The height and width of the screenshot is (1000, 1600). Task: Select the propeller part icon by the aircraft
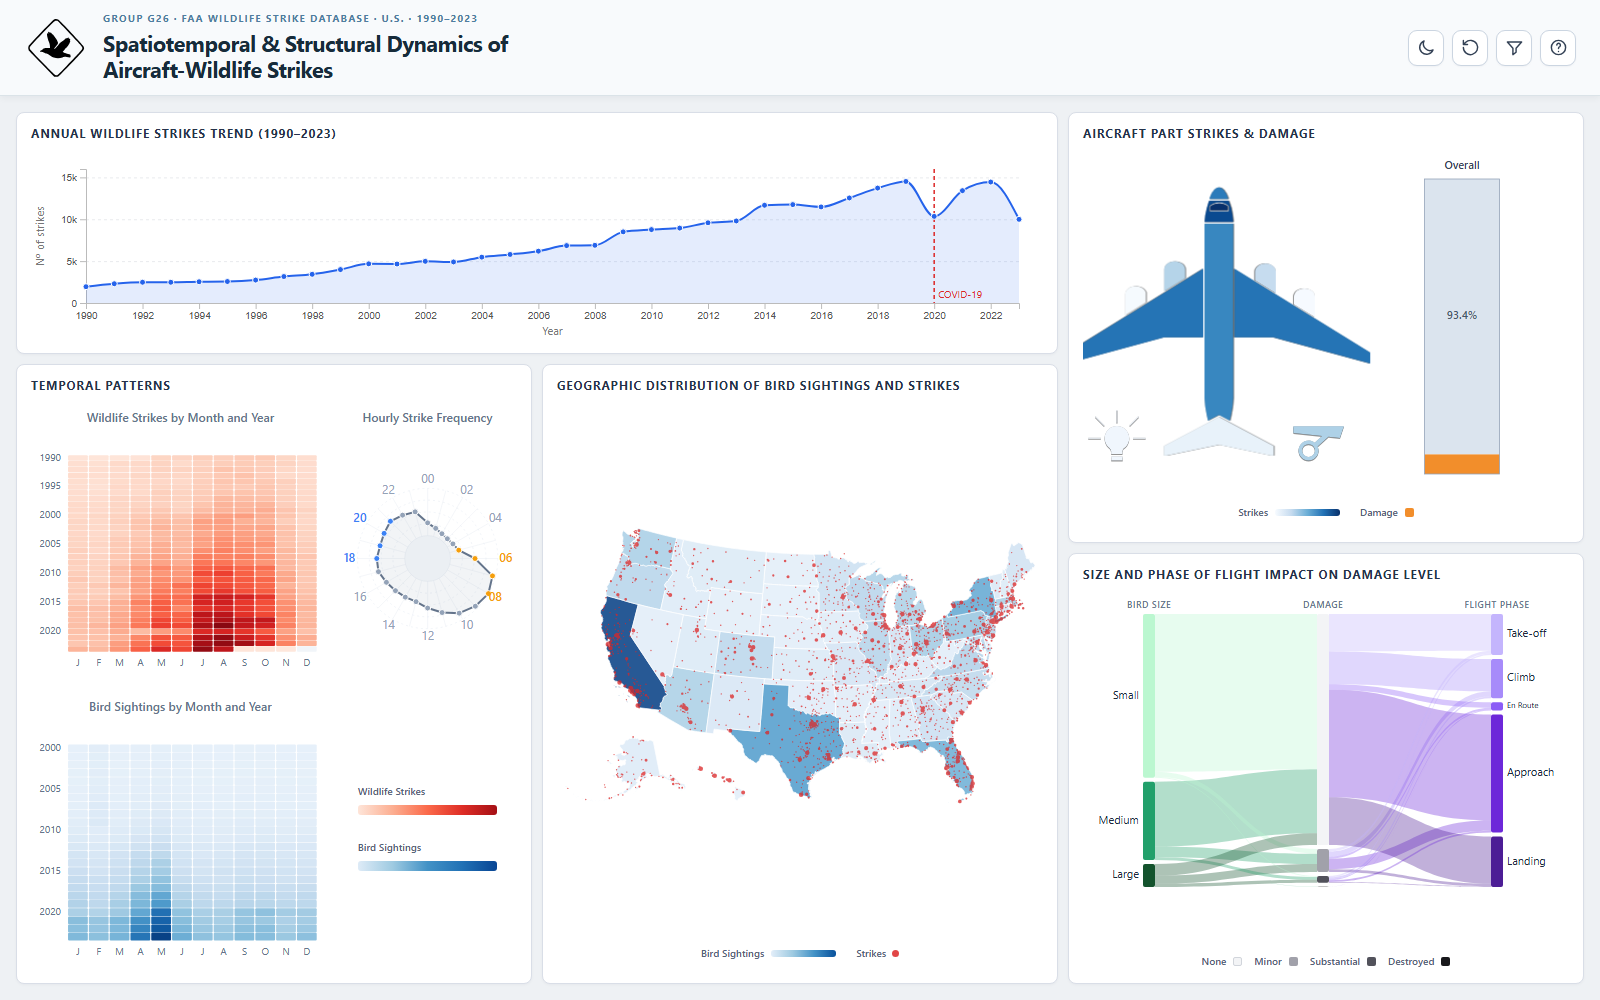(x=1317, y=442)
